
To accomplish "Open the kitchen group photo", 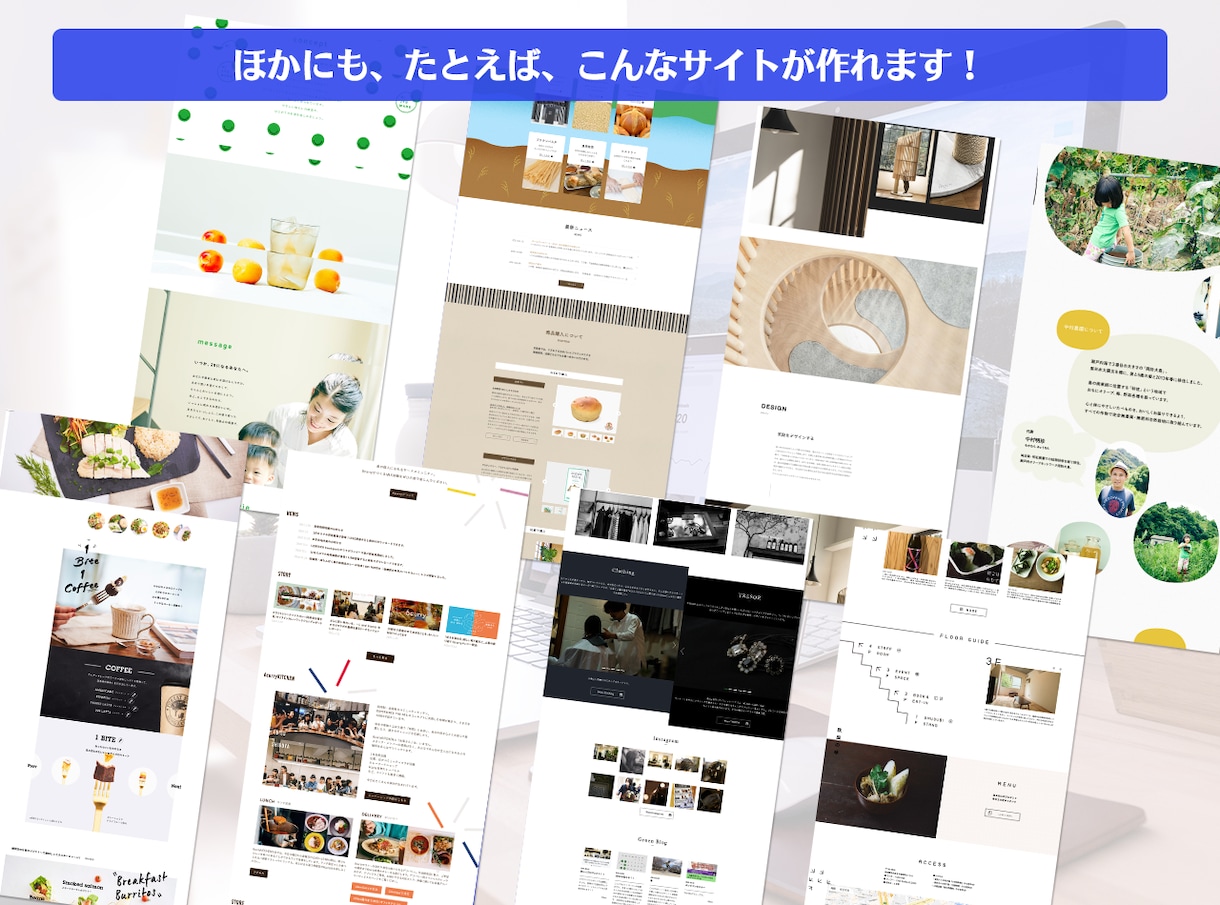I will click(315, 743).
